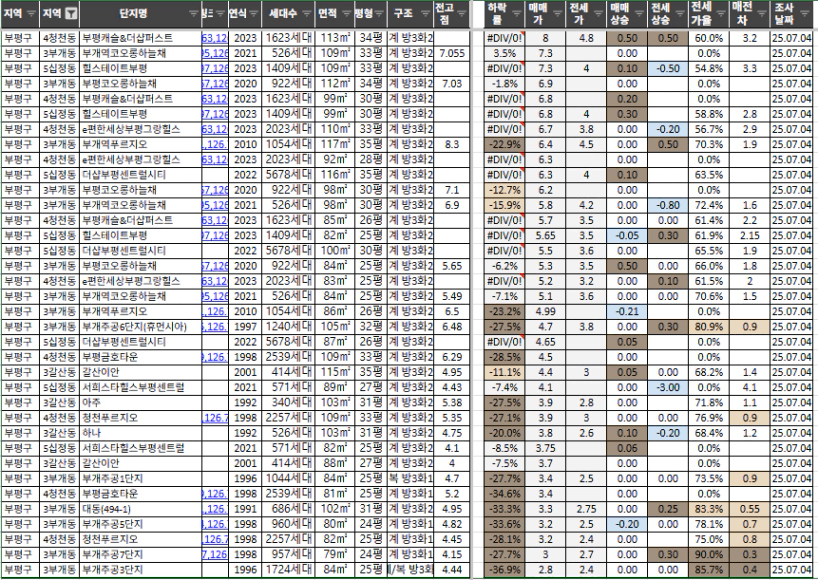
Task: Click the 부개주공3단지 name cell
Action: pos(141,570)
